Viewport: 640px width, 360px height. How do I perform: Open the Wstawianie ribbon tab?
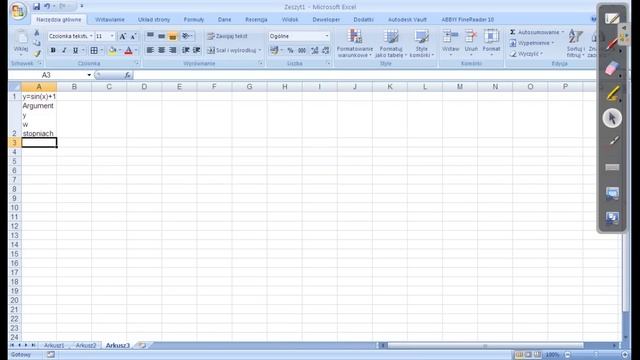point(110,20)
